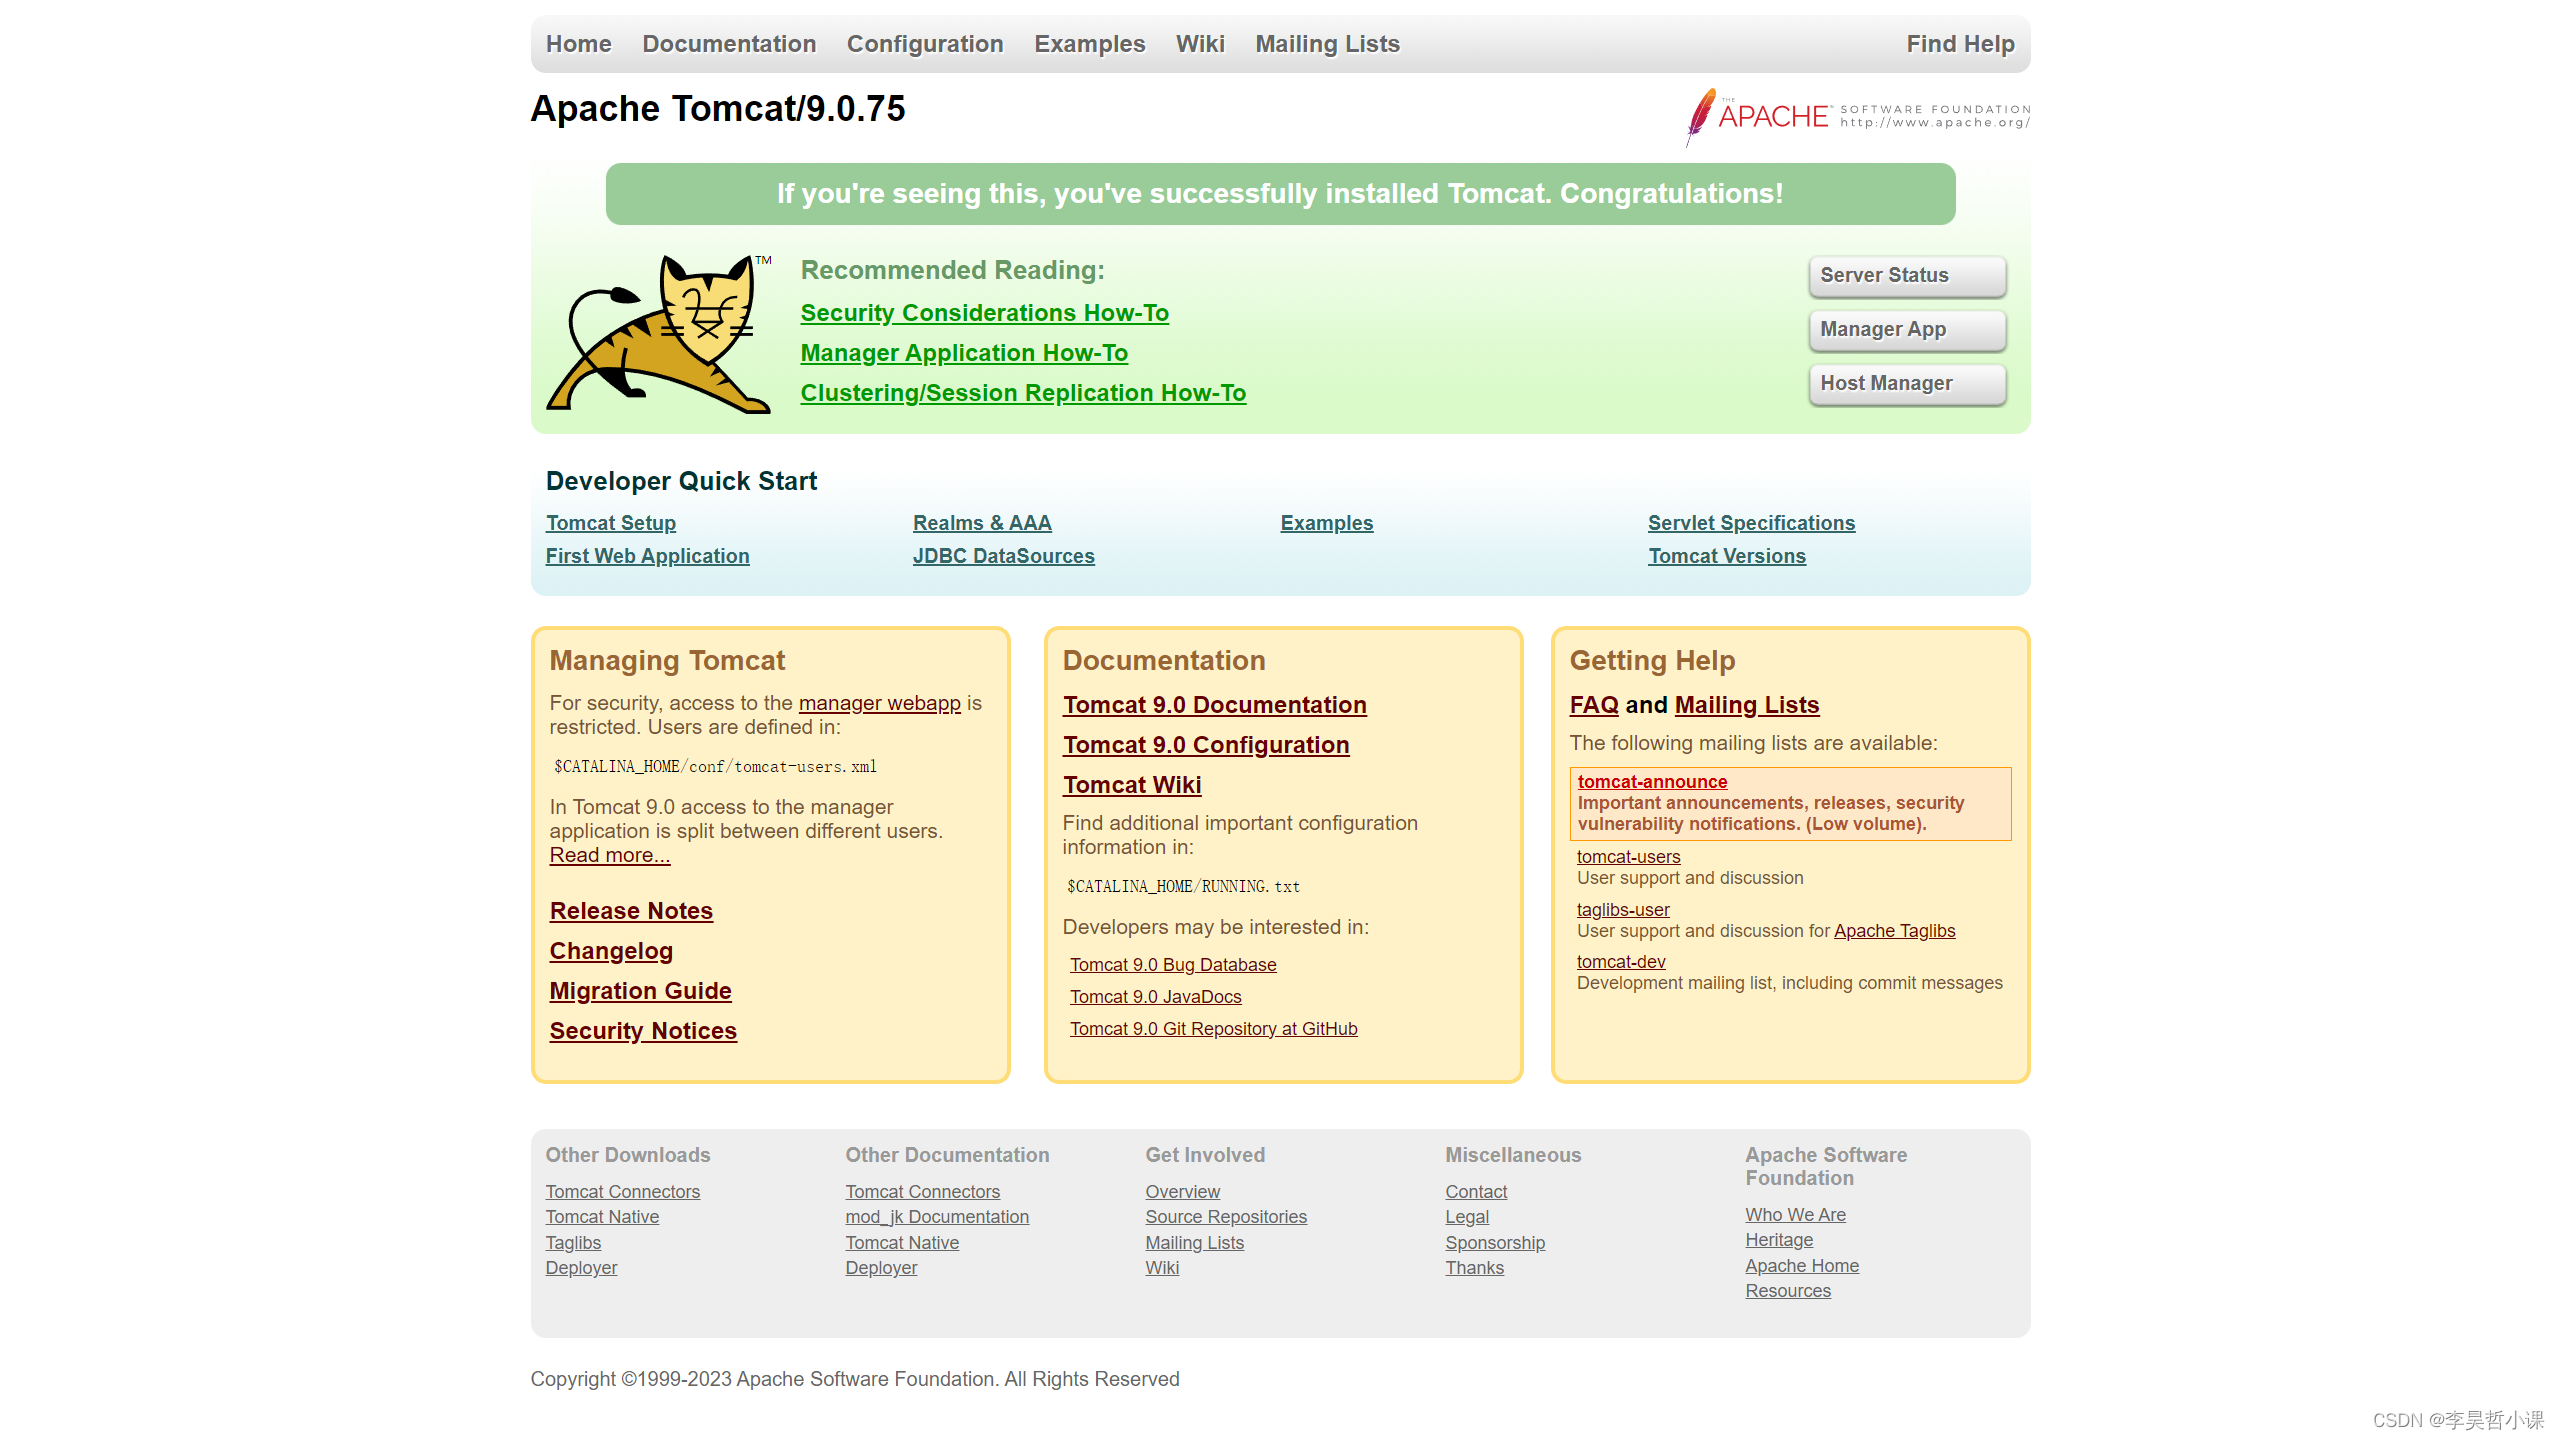Screen dimensions: 2560x1440
Task: Open Find Help in the navigation bar
Action: point(1960,44)
